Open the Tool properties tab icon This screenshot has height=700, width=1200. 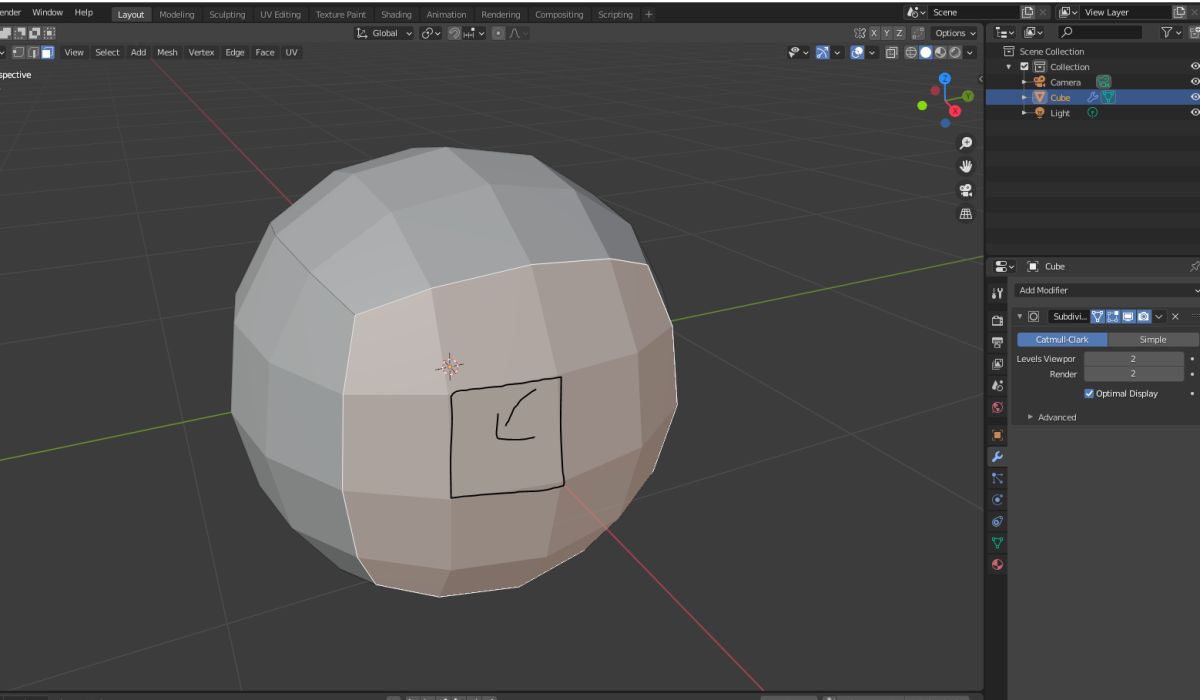coord(997,294)
